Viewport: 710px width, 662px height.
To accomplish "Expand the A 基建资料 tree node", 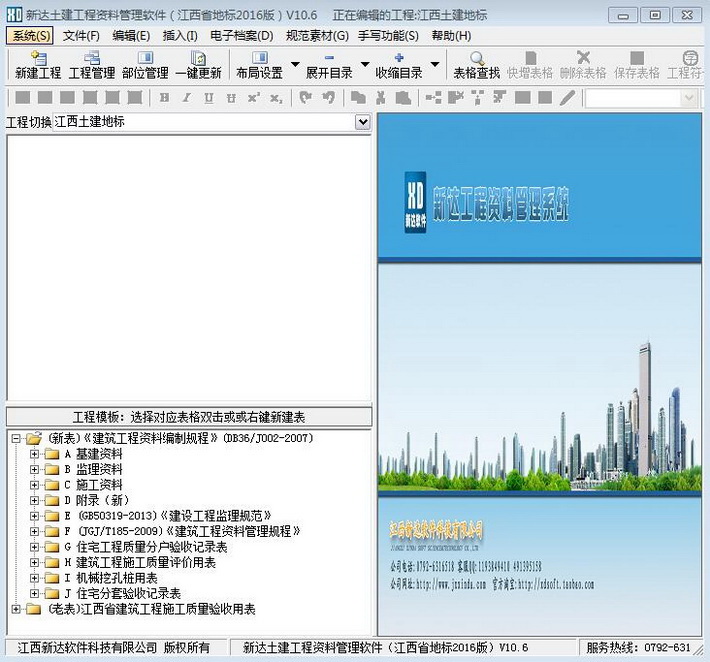I will click(34, 454).
